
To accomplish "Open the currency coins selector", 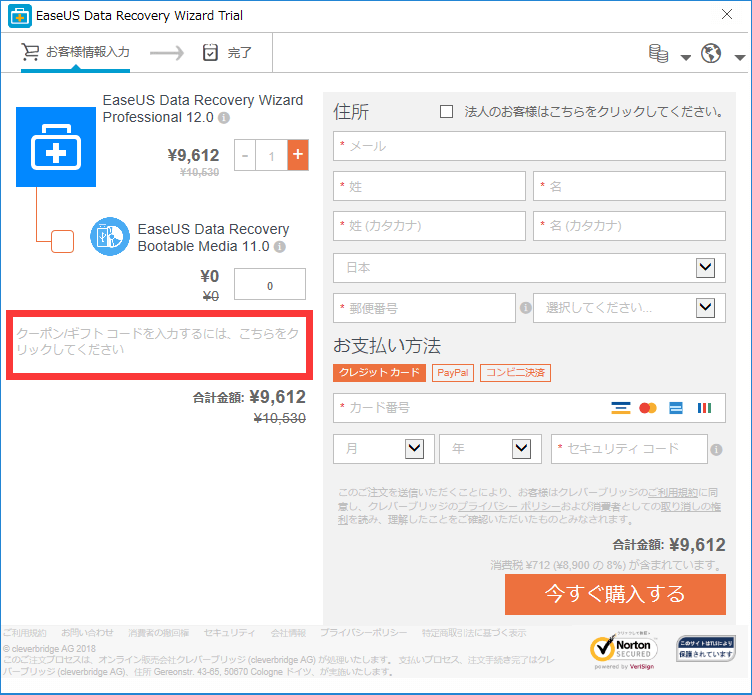I will click(x=658, y=53).
